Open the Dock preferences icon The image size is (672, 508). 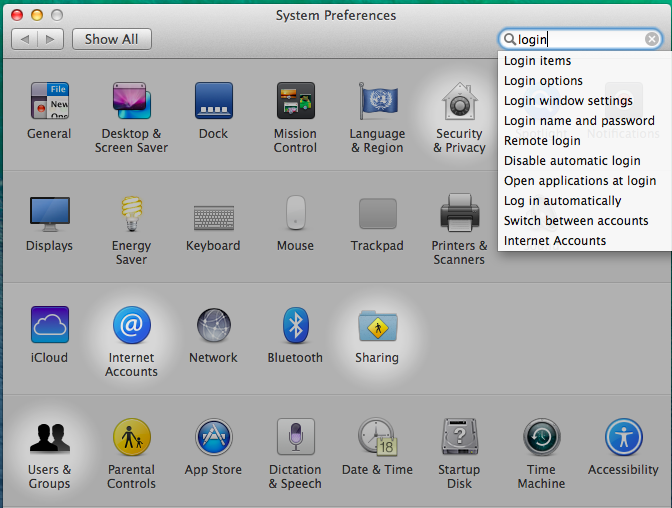[x=213, y=101]
